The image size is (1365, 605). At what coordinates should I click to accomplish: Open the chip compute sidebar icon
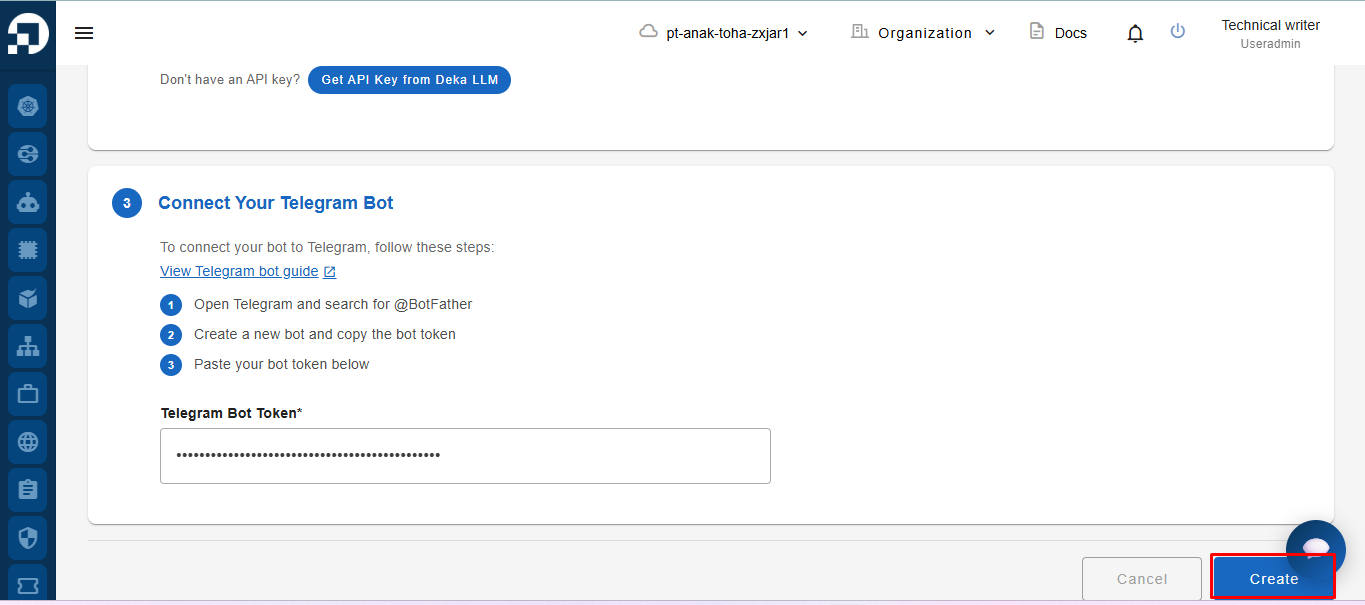point(28,250)
